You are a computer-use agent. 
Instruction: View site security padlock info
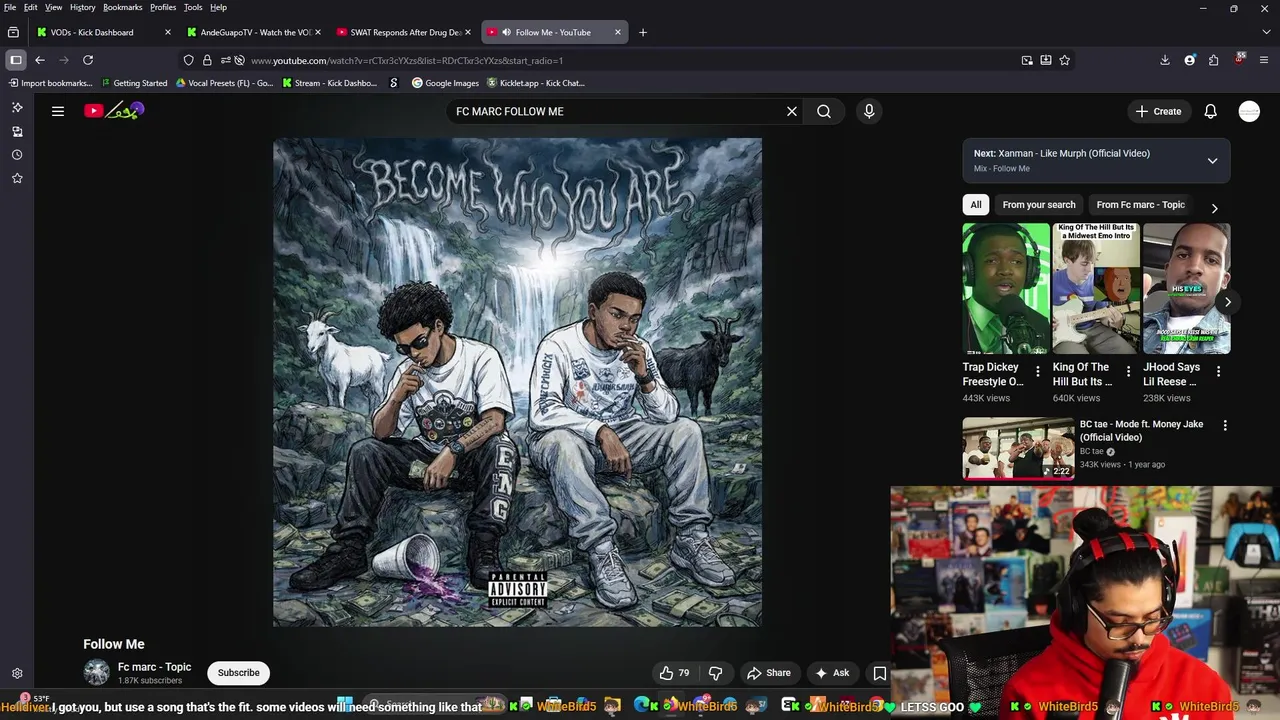[x=207, y=60]
